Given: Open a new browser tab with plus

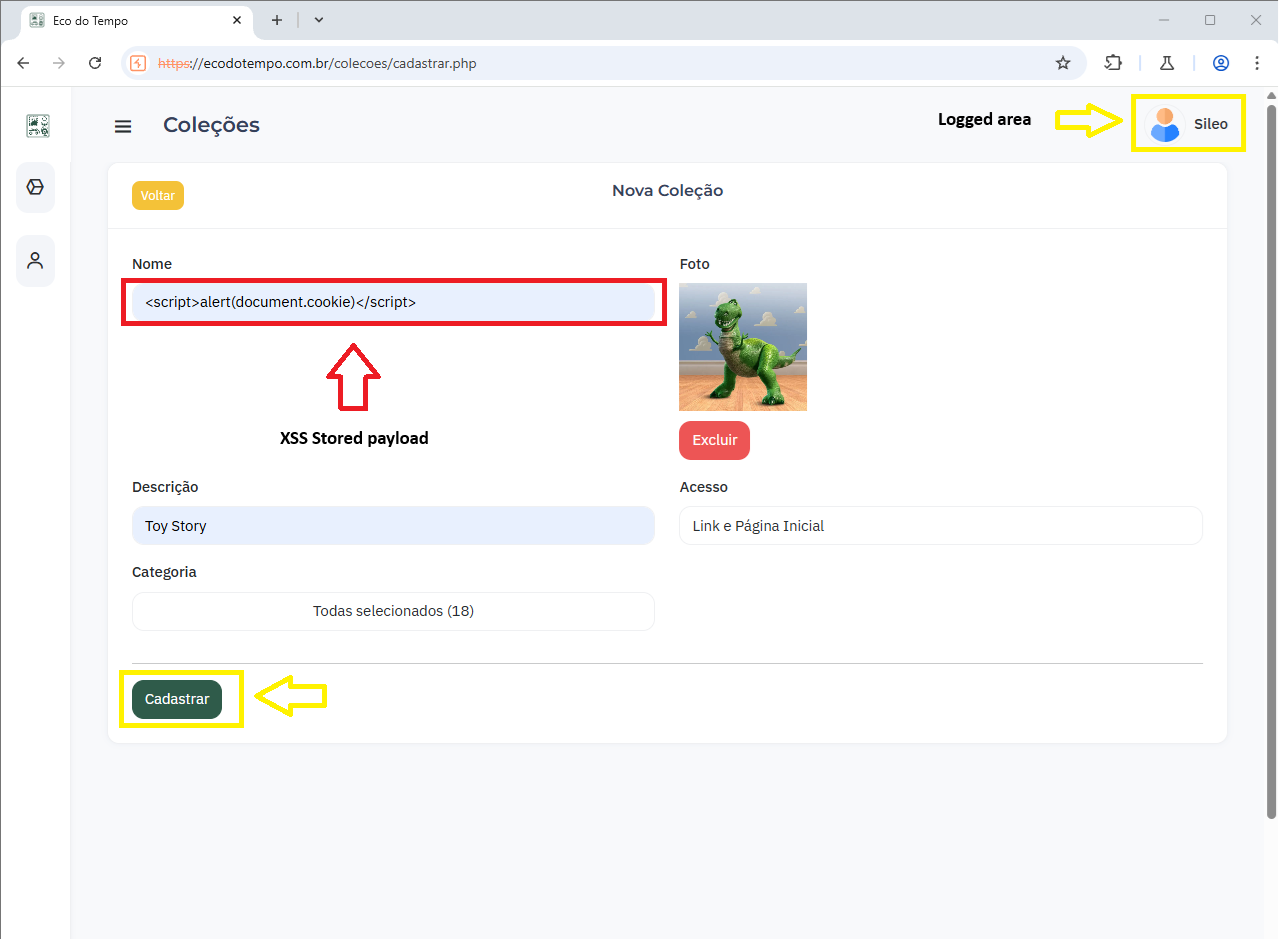Looking at the screenshot, I should (277, 20).
